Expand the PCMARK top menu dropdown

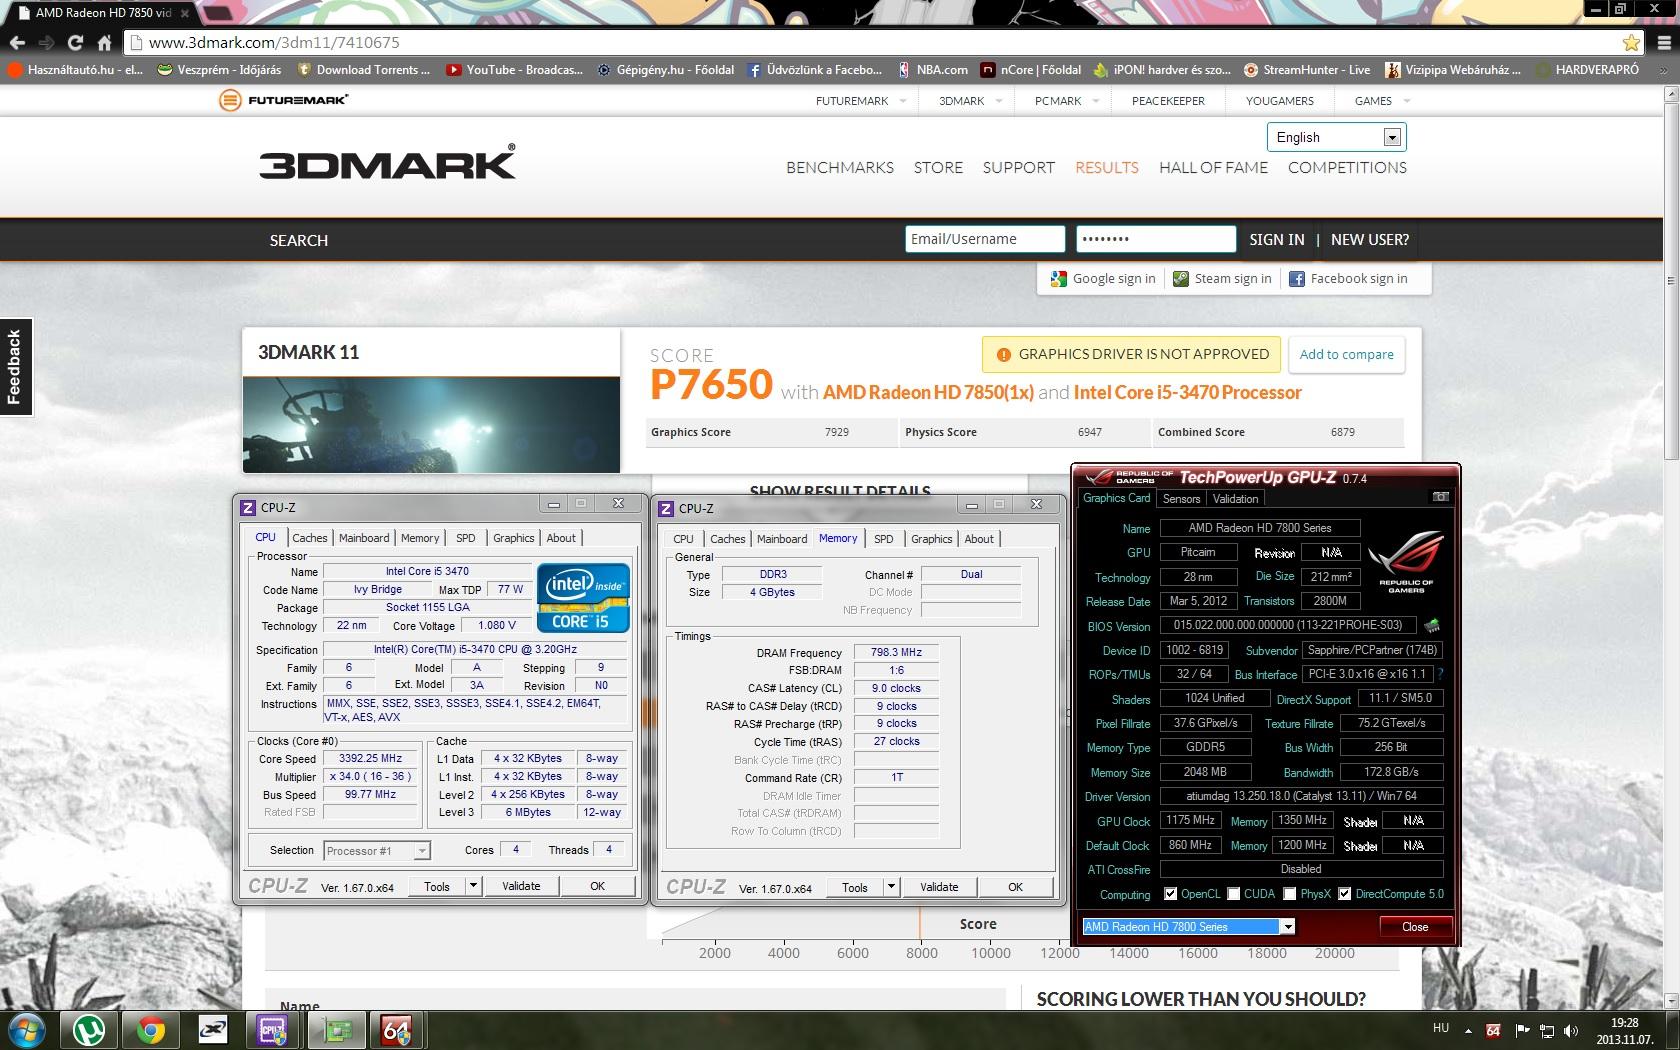[1096, 101]
